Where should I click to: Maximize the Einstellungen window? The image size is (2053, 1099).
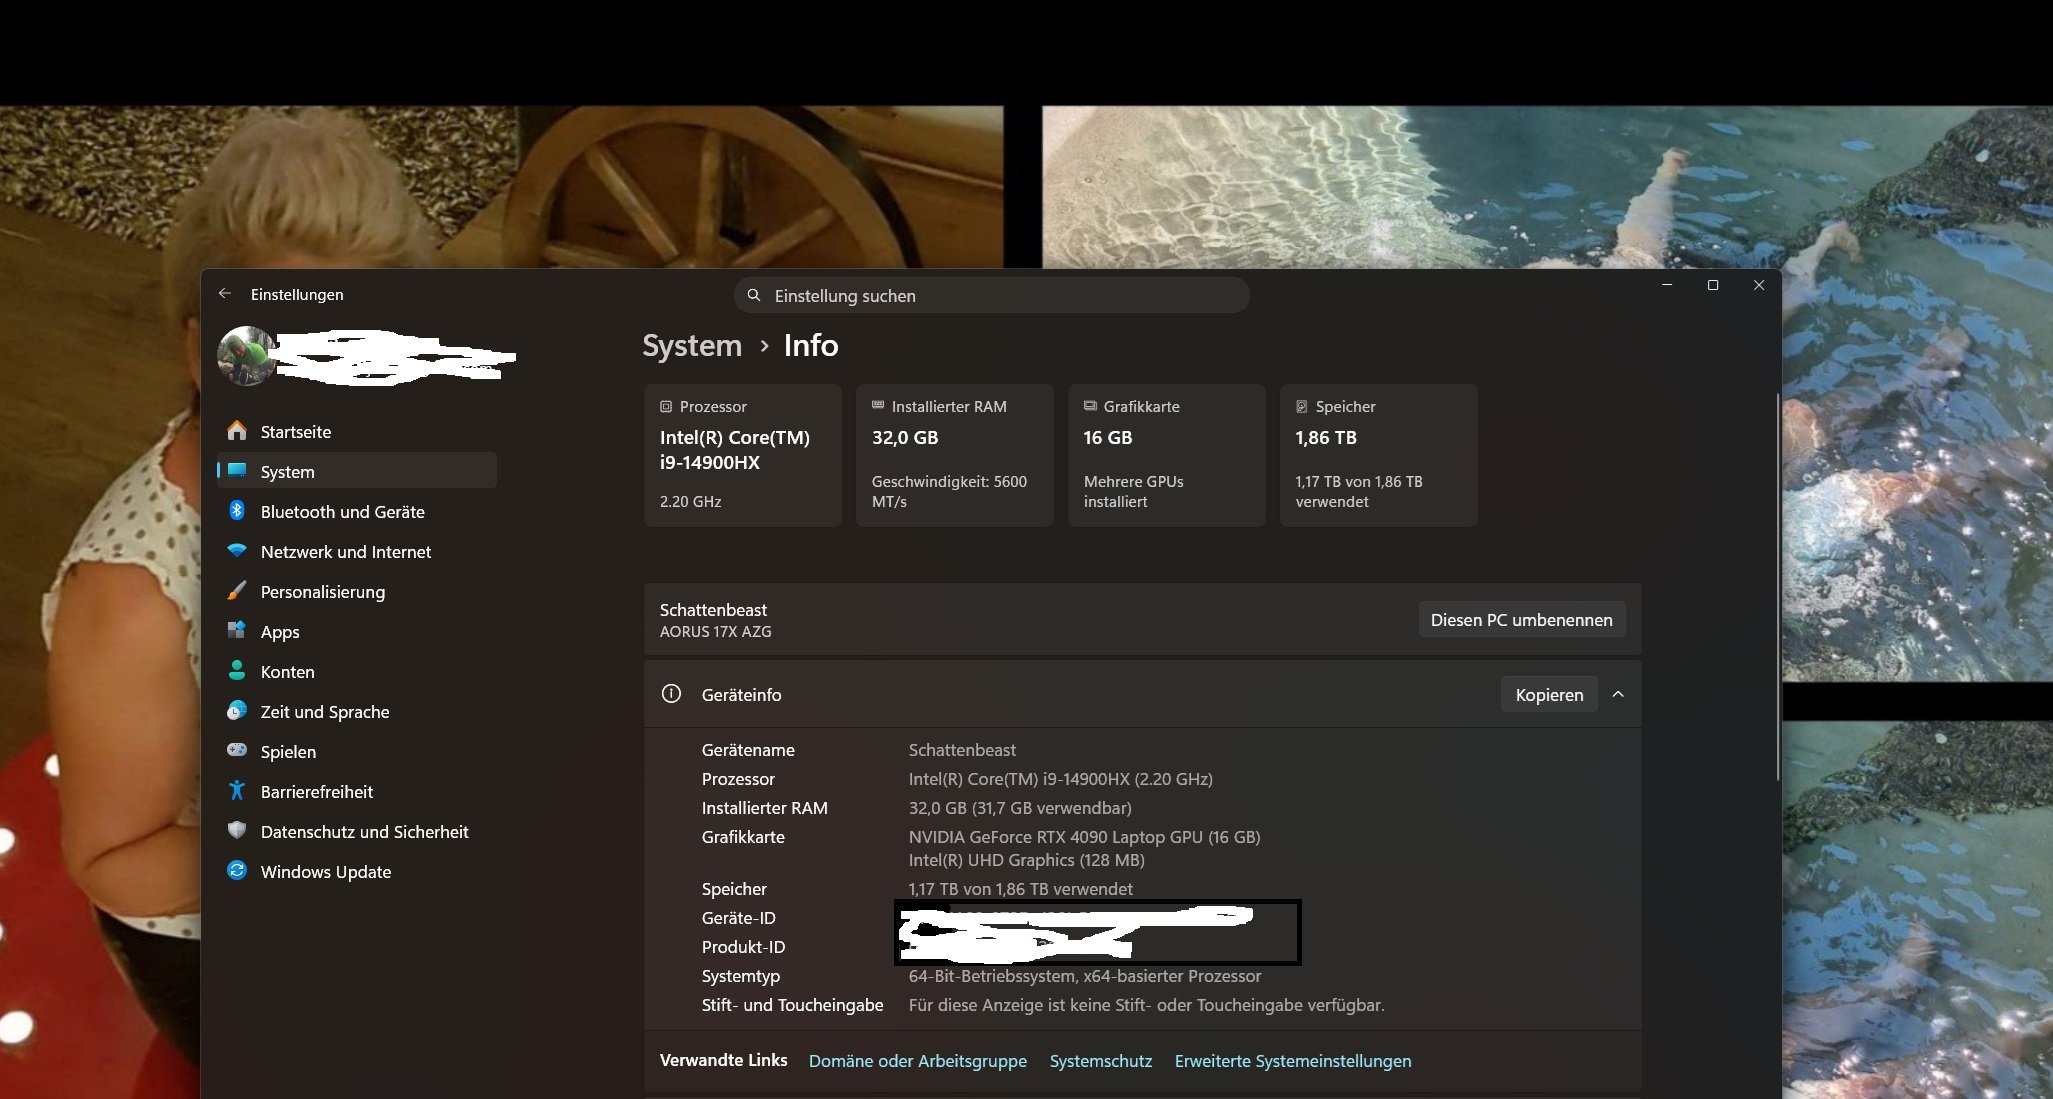point(1713,285)
